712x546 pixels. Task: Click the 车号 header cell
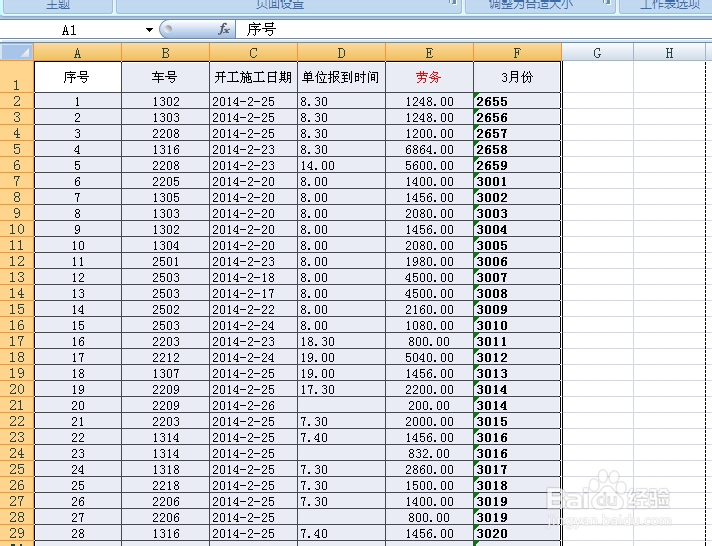coord(165,77)
